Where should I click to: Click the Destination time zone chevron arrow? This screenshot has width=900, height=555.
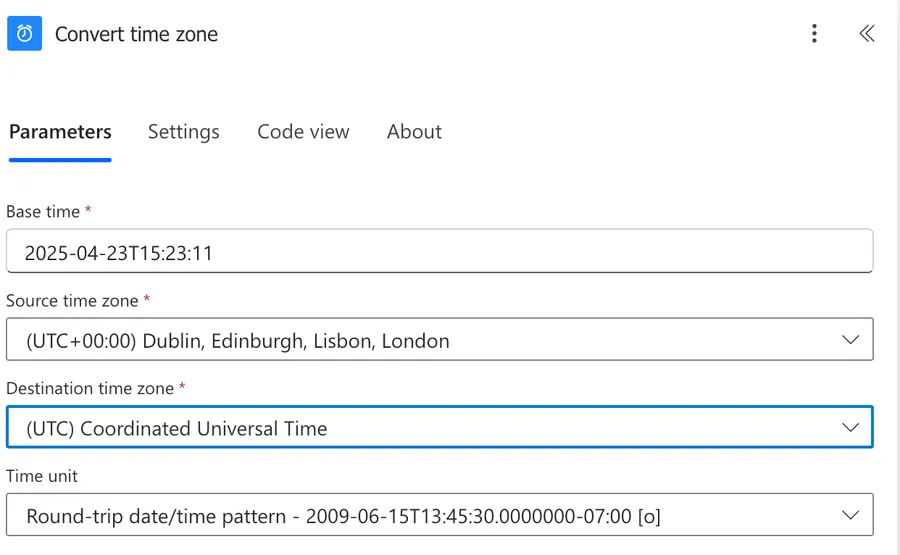click(850, 428)
